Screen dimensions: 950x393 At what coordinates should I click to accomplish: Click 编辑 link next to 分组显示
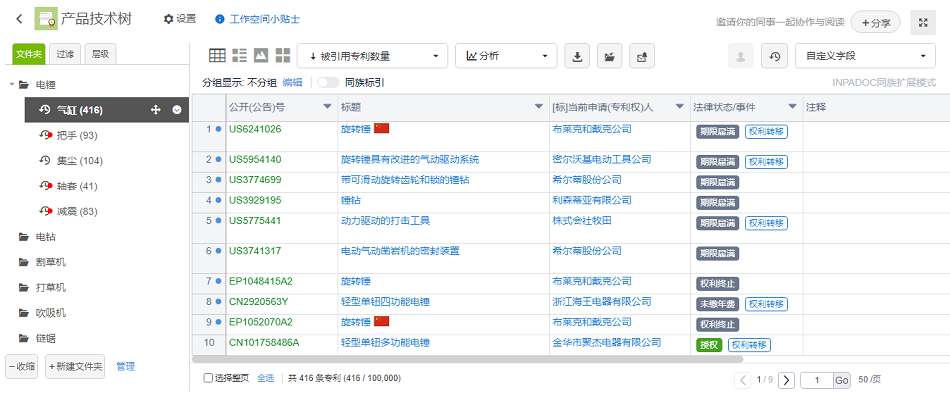tap(292, 82)
